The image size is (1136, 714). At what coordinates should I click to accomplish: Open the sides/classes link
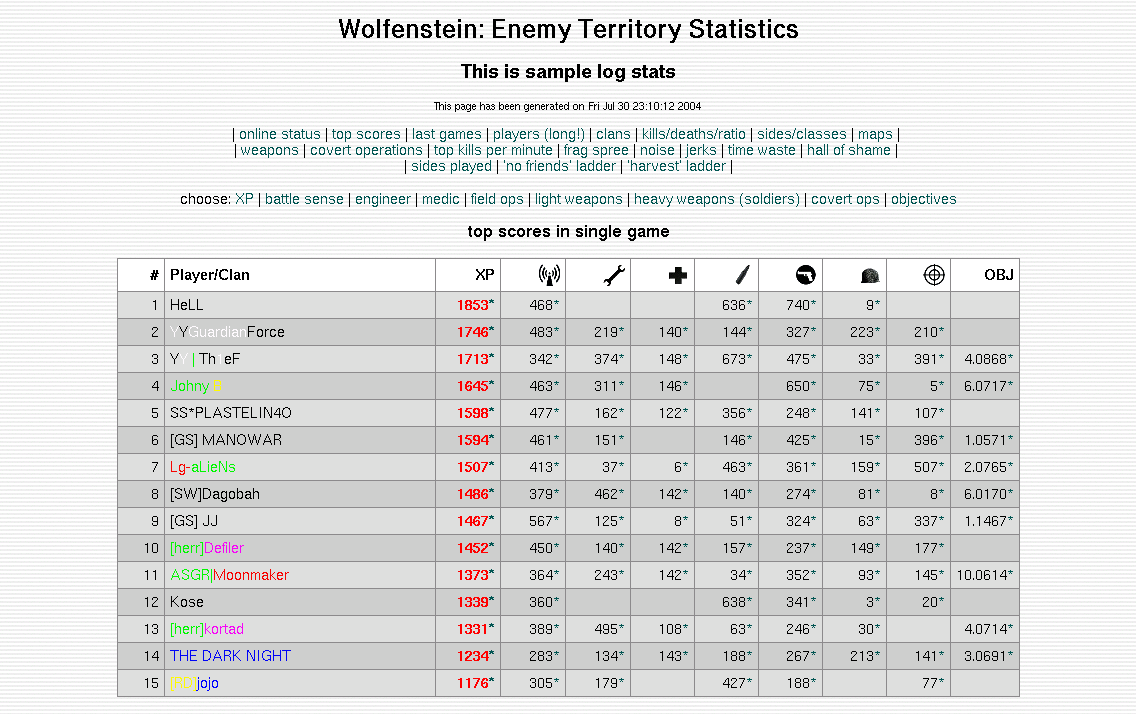(801, 134)
